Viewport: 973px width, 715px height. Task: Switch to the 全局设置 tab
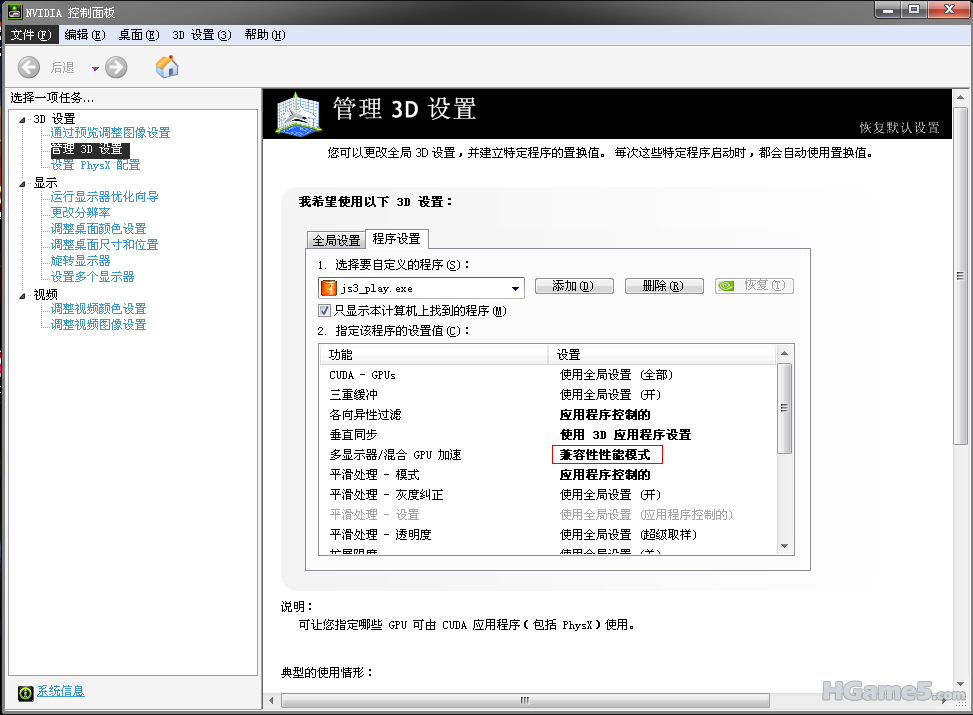coord(336,240)
